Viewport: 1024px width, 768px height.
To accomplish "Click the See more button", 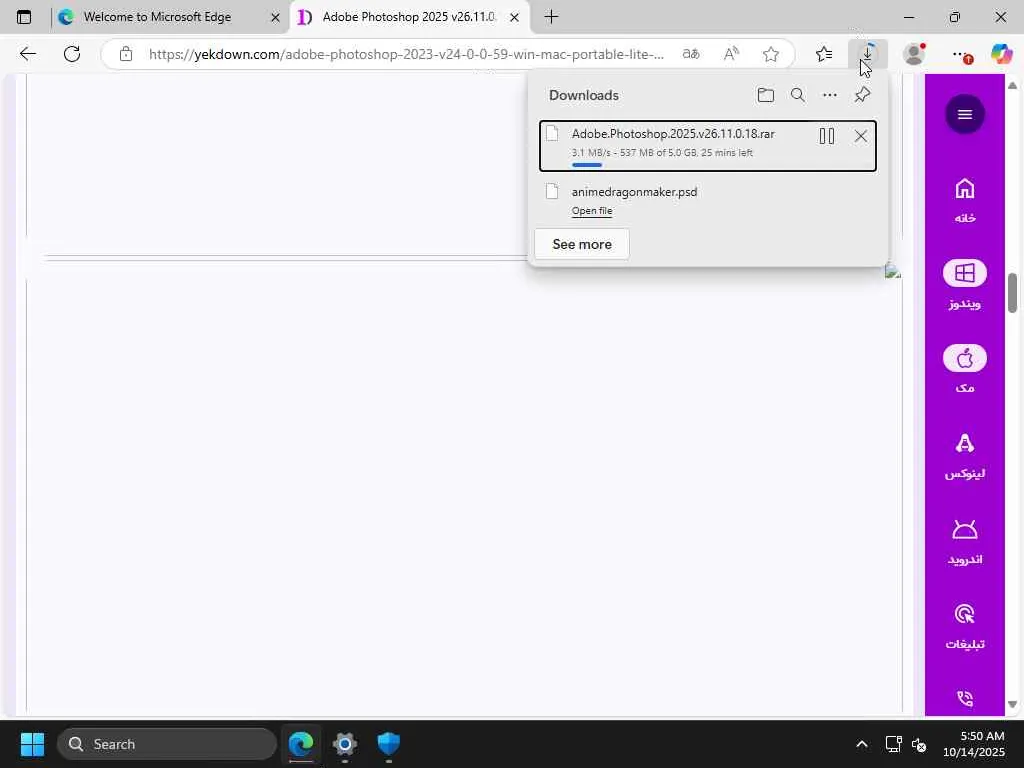I will coord(582,244).
